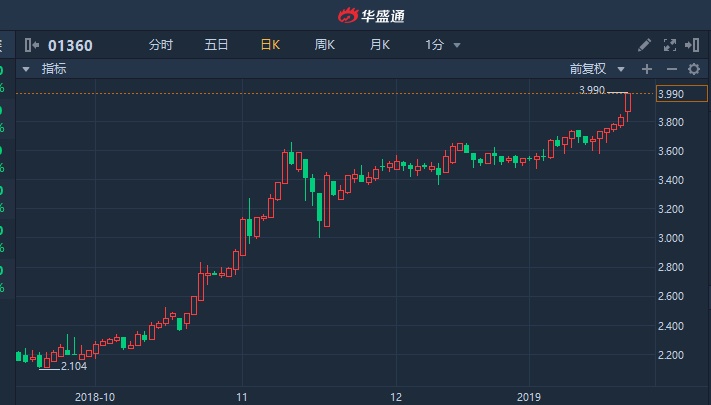Screen dimensions: 711x405
Task: Click the 华盛通 logo
Action: (x=371, y=15)
